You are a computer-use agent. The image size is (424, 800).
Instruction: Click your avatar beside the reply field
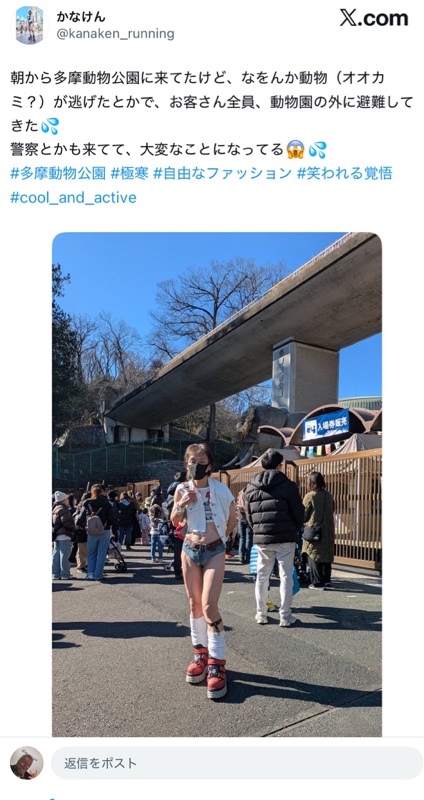27,763
